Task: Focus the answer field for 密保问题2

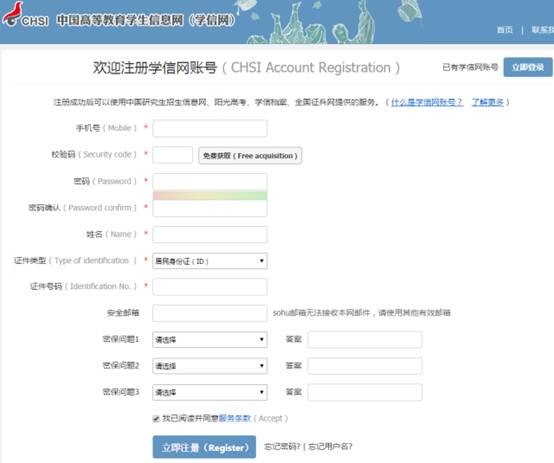Action: 365,366
